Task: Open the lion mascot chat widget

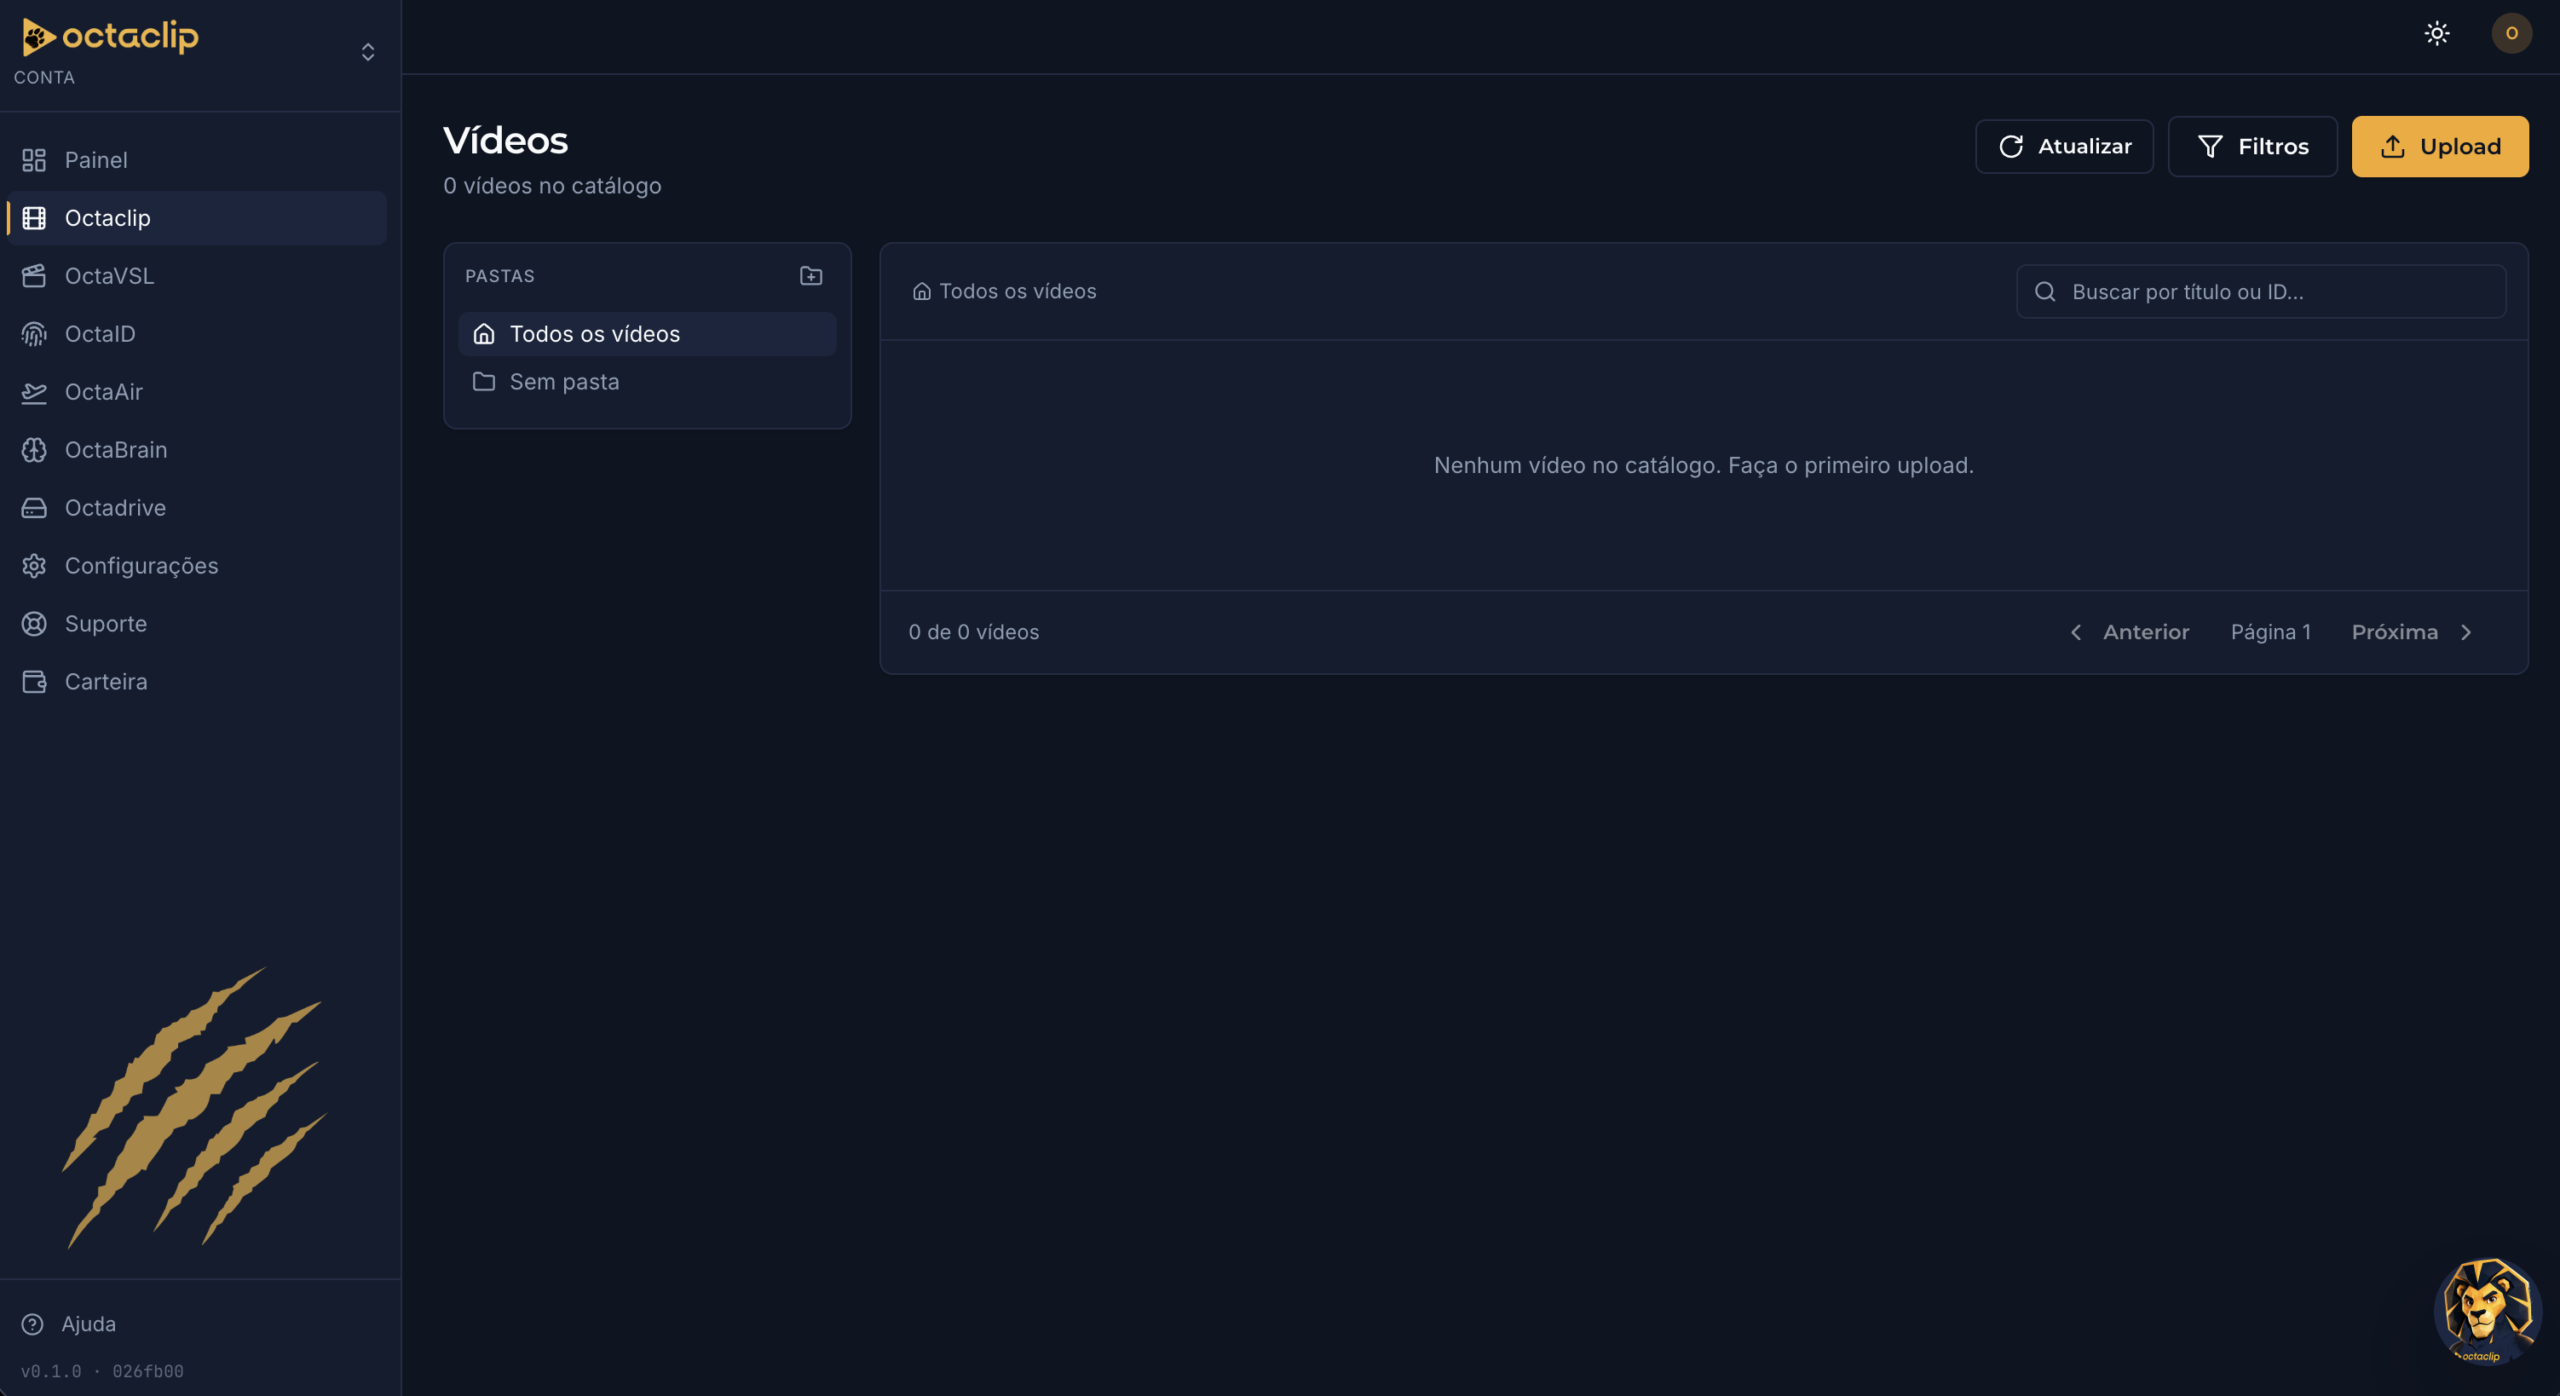Action: (x=2487, y=1311)
